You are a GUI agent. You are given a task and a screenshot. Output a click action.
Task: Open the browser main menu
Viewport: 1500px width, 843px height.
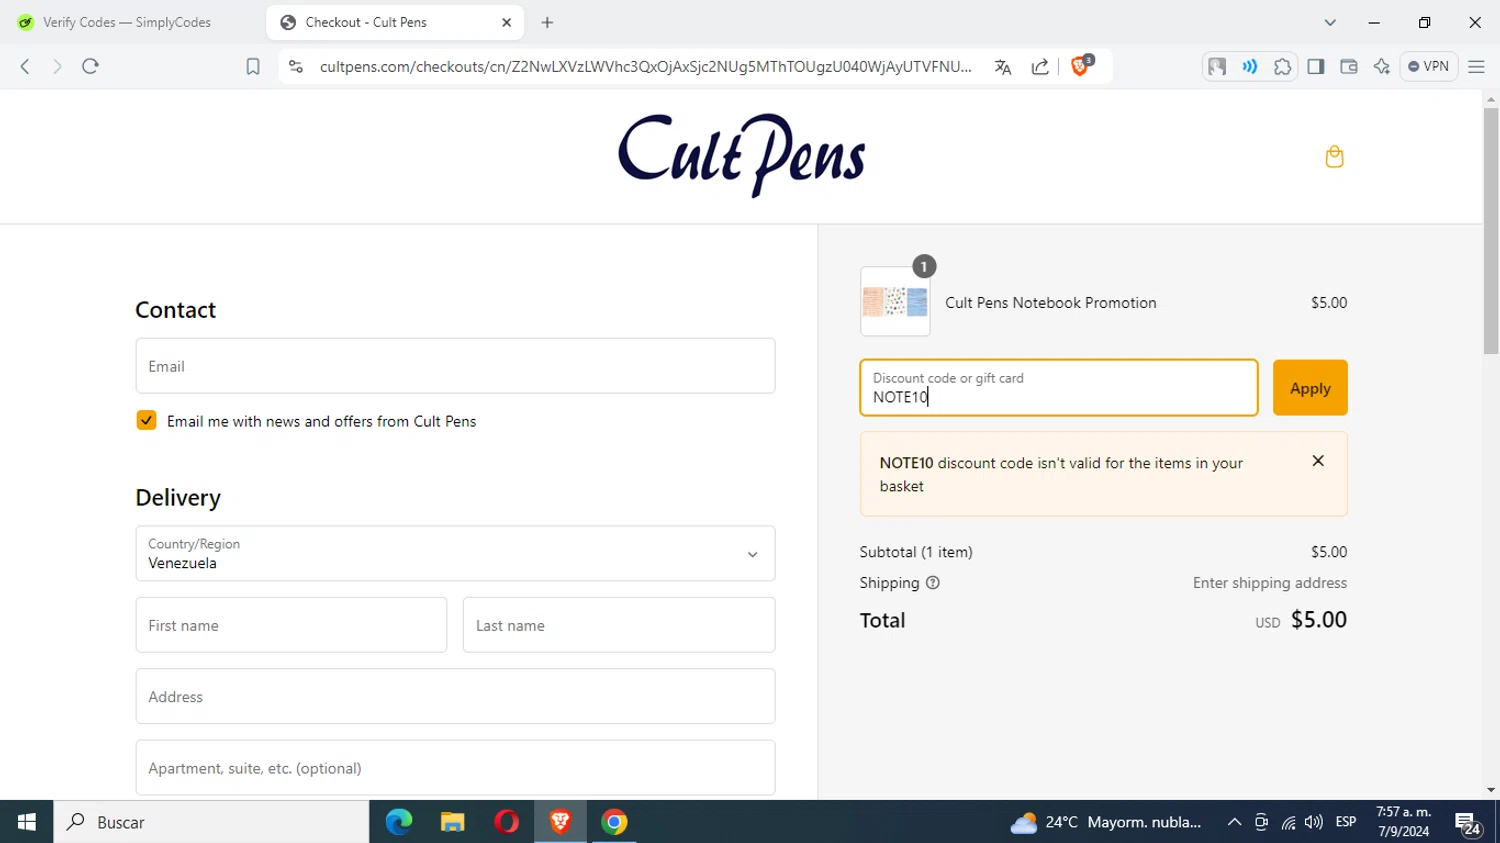click(1476, 66)
